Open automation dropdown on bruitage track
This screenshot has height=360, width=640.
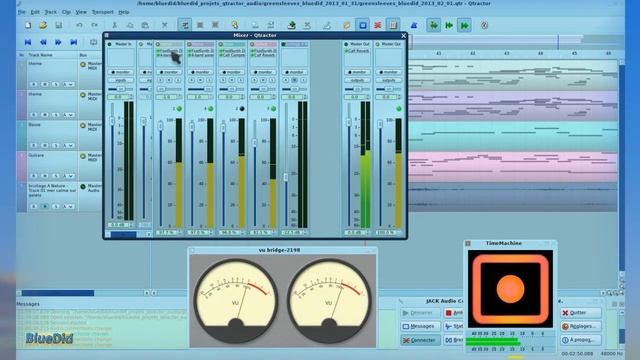pyautogui.click(x=69, y=207)
